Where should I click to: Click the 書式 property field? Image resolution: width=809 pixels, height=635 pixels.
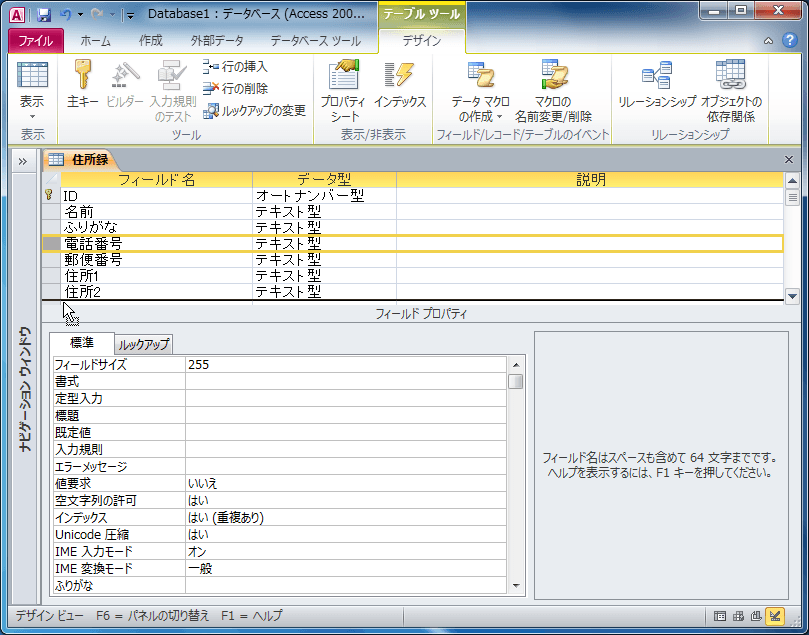pos(346,382)
